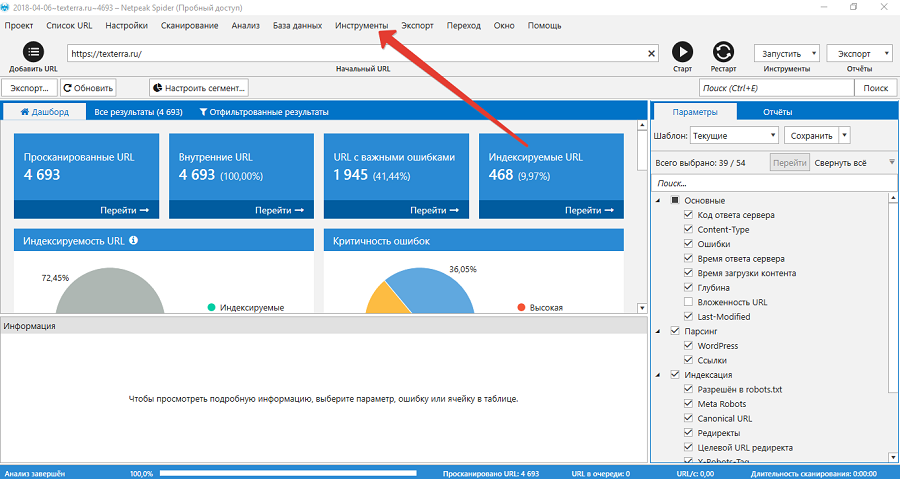This screenshot has height=479, width=900.
Task: Open the Запустить tools dropdown
Action: pyautogui.click(x=786, y=53)
